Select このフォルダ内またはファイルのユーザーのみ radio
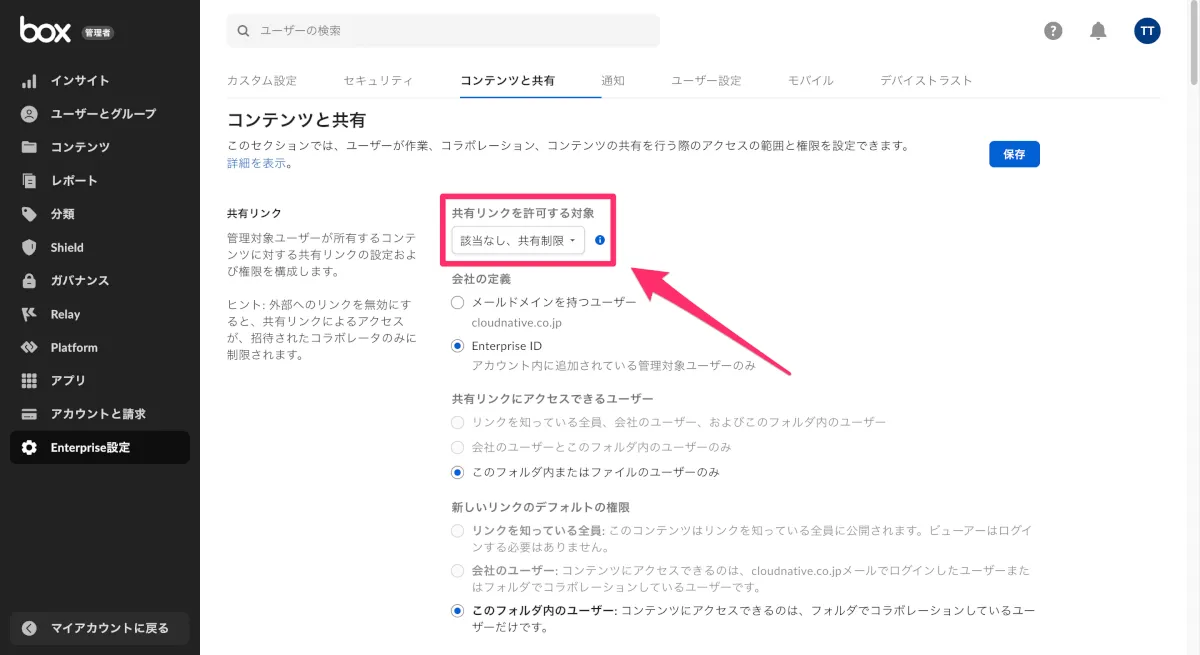The image size is (1200, 655). [458, 472]
